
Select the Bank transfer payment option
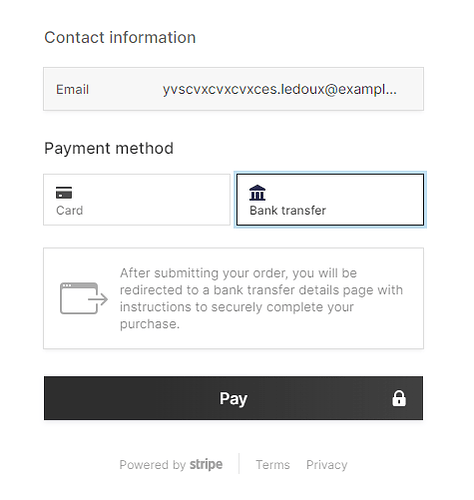330,200
